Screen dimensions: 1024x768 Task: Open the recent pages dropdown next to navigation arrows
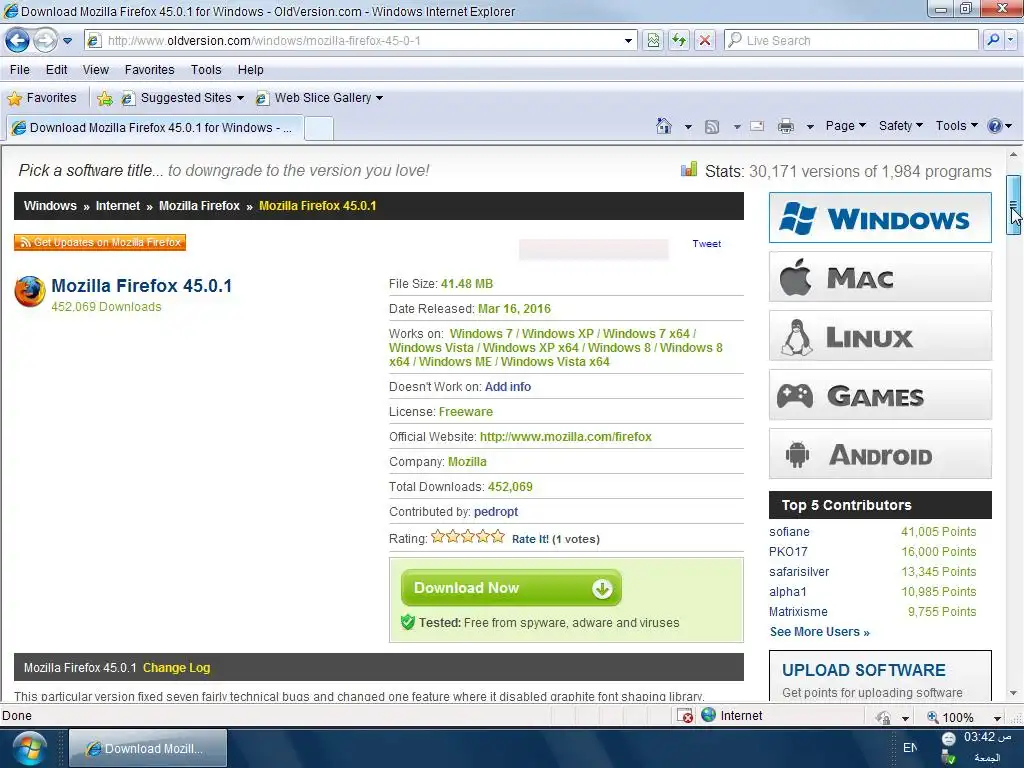tap(67, 41)
